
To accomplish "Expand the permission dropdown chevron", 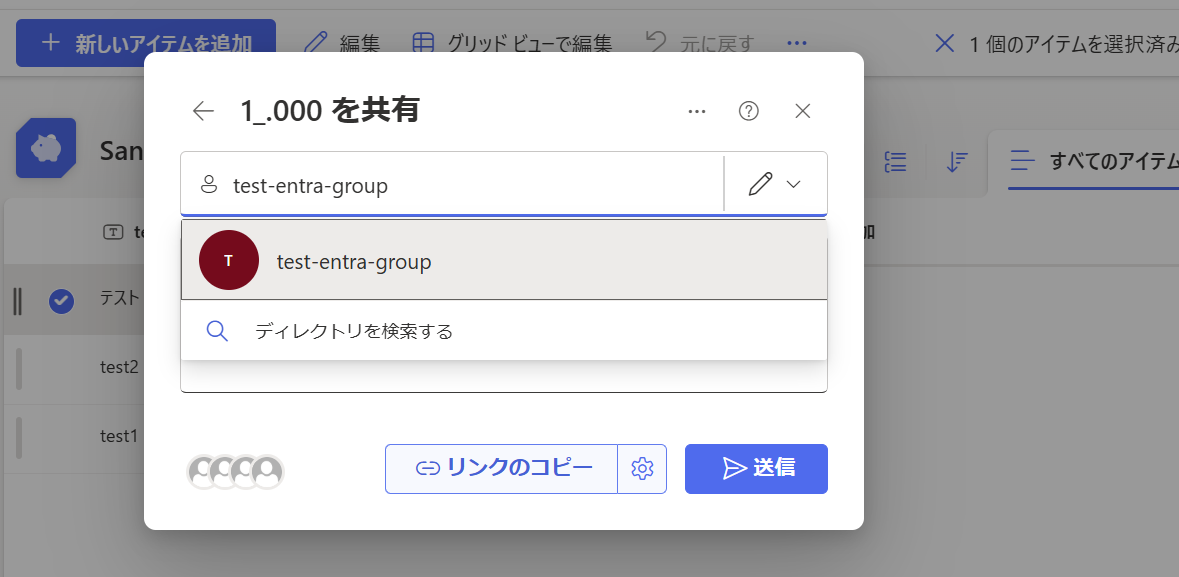I will pos(794,181).
